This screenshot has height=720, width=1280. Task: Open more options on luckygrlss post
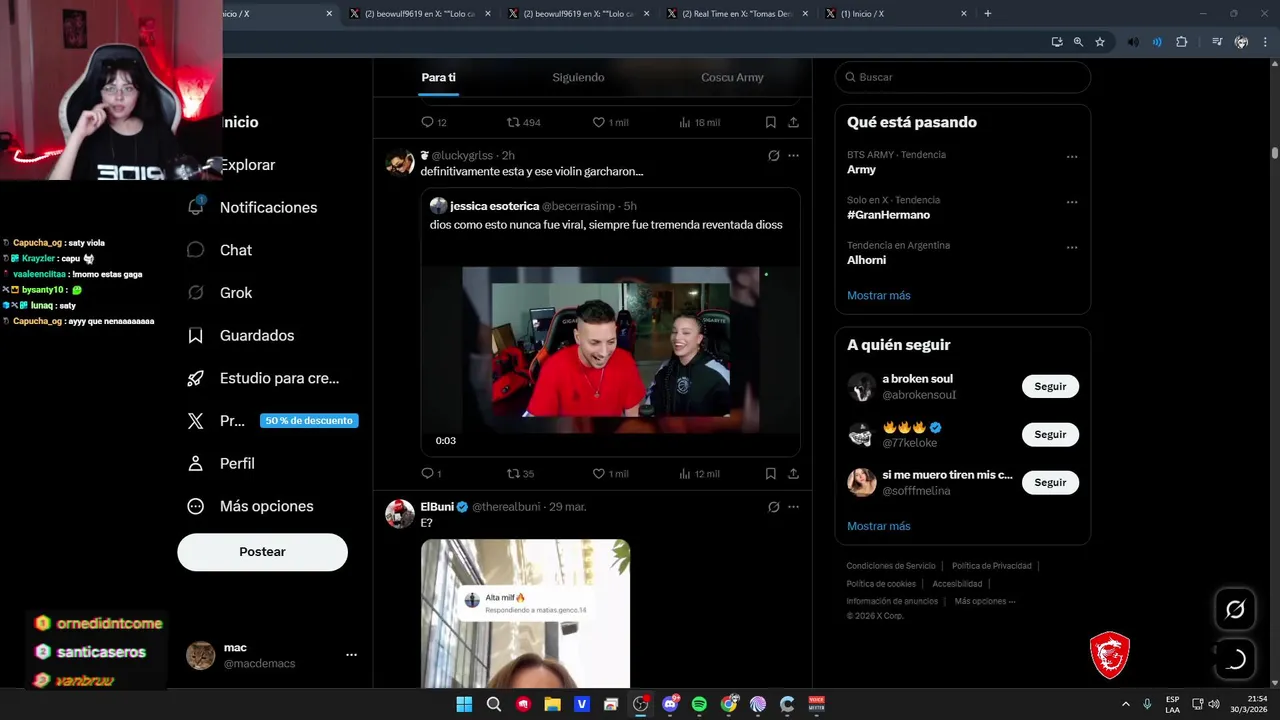coord(793,156)
